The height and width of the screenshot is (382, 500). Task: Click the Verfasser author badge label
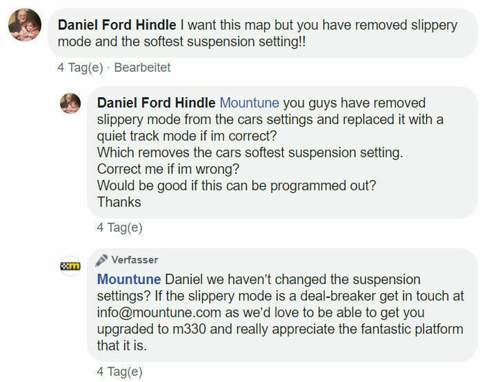135,260
